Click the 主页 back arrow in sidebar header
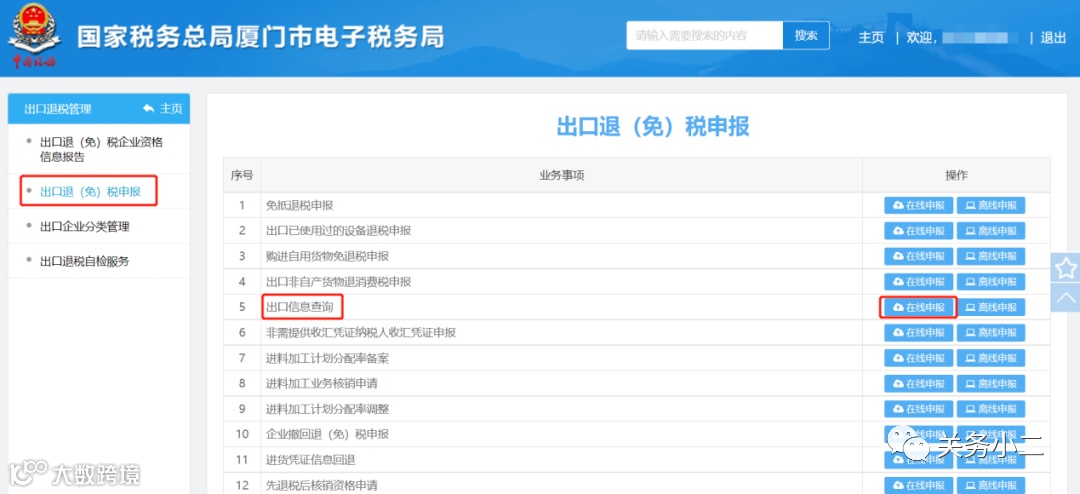The width and height of the screenshot is (1080, 494). 163,109
